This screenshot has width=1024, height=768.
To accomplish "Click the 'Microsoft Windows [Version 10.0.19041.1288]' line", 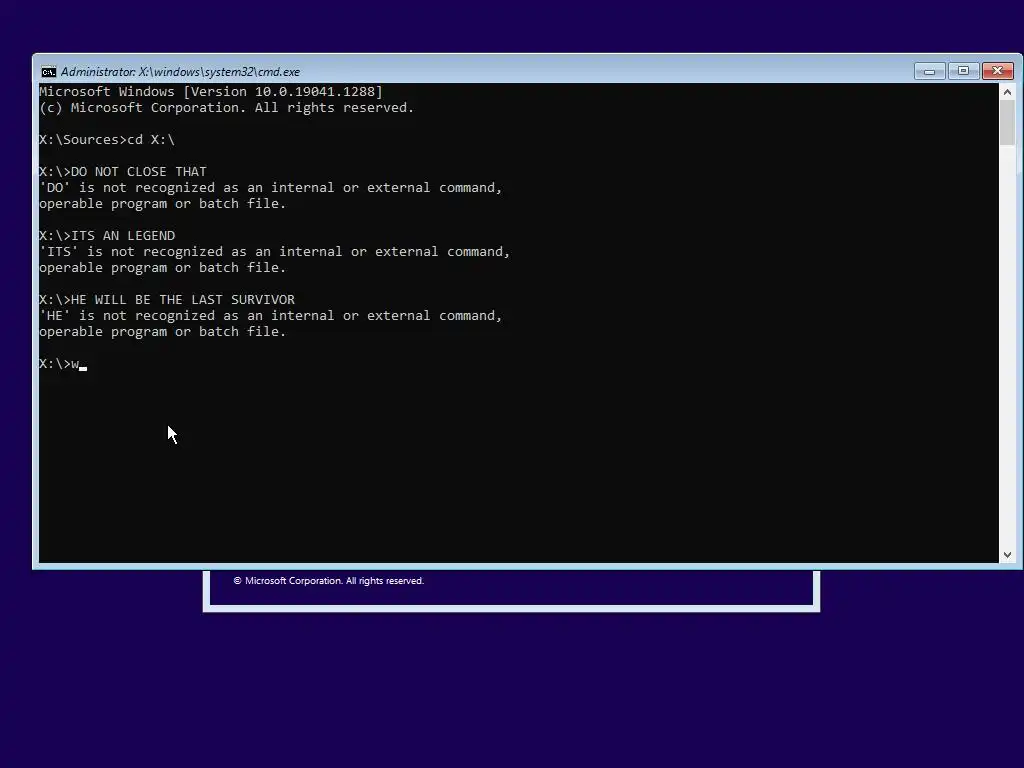I will point(211,91).
